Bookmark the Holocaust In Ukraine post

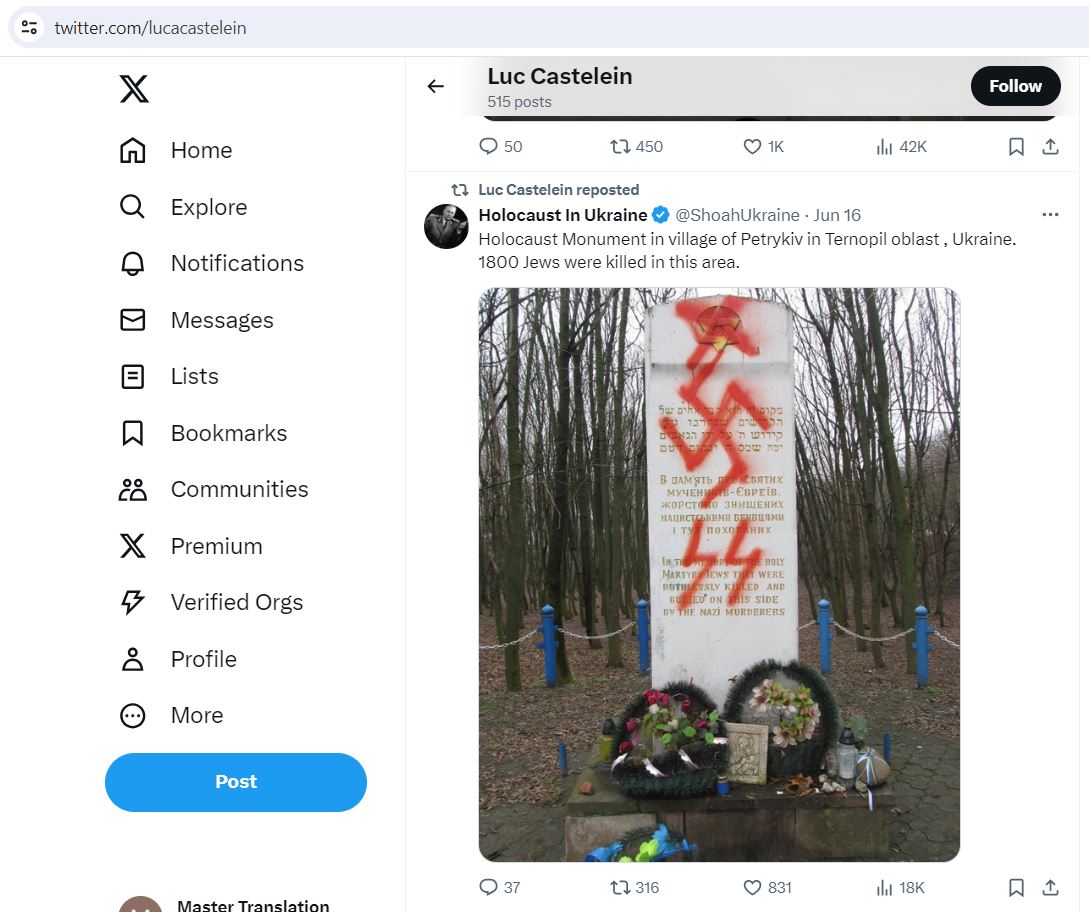pos(1016,887)
